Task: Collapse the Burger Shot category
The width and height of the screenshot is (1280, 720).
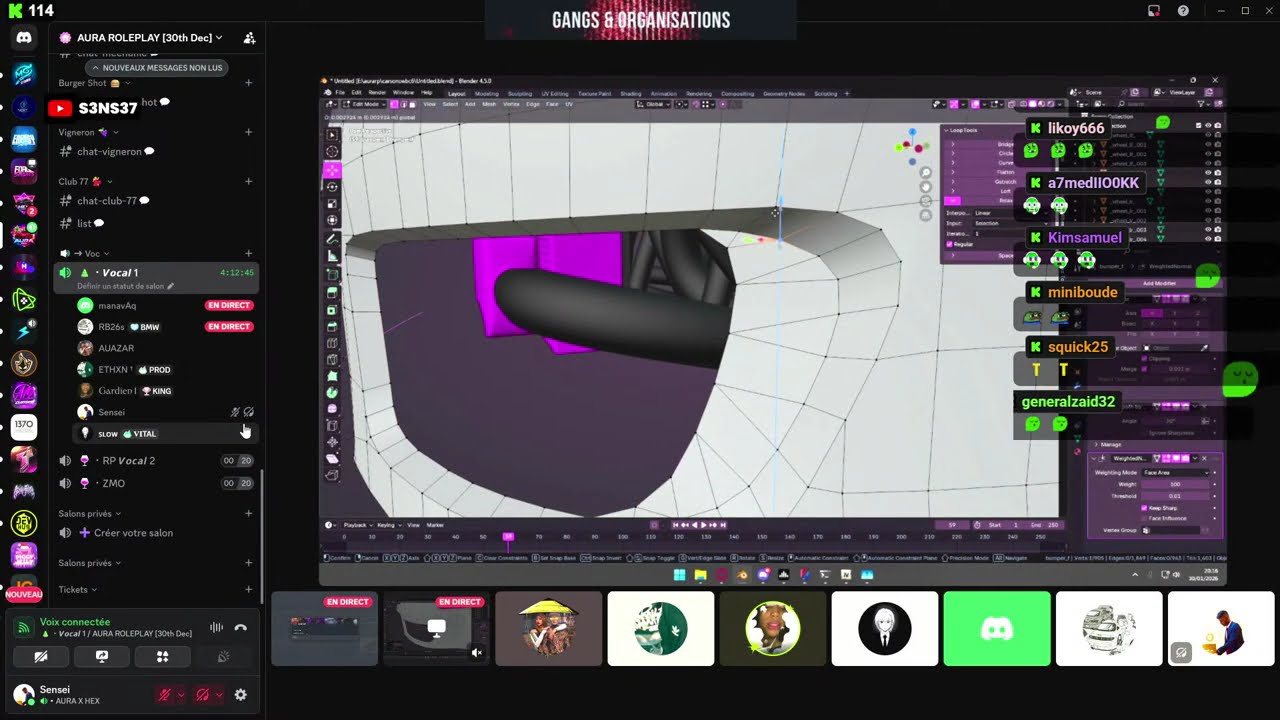Action: [92, 83]
